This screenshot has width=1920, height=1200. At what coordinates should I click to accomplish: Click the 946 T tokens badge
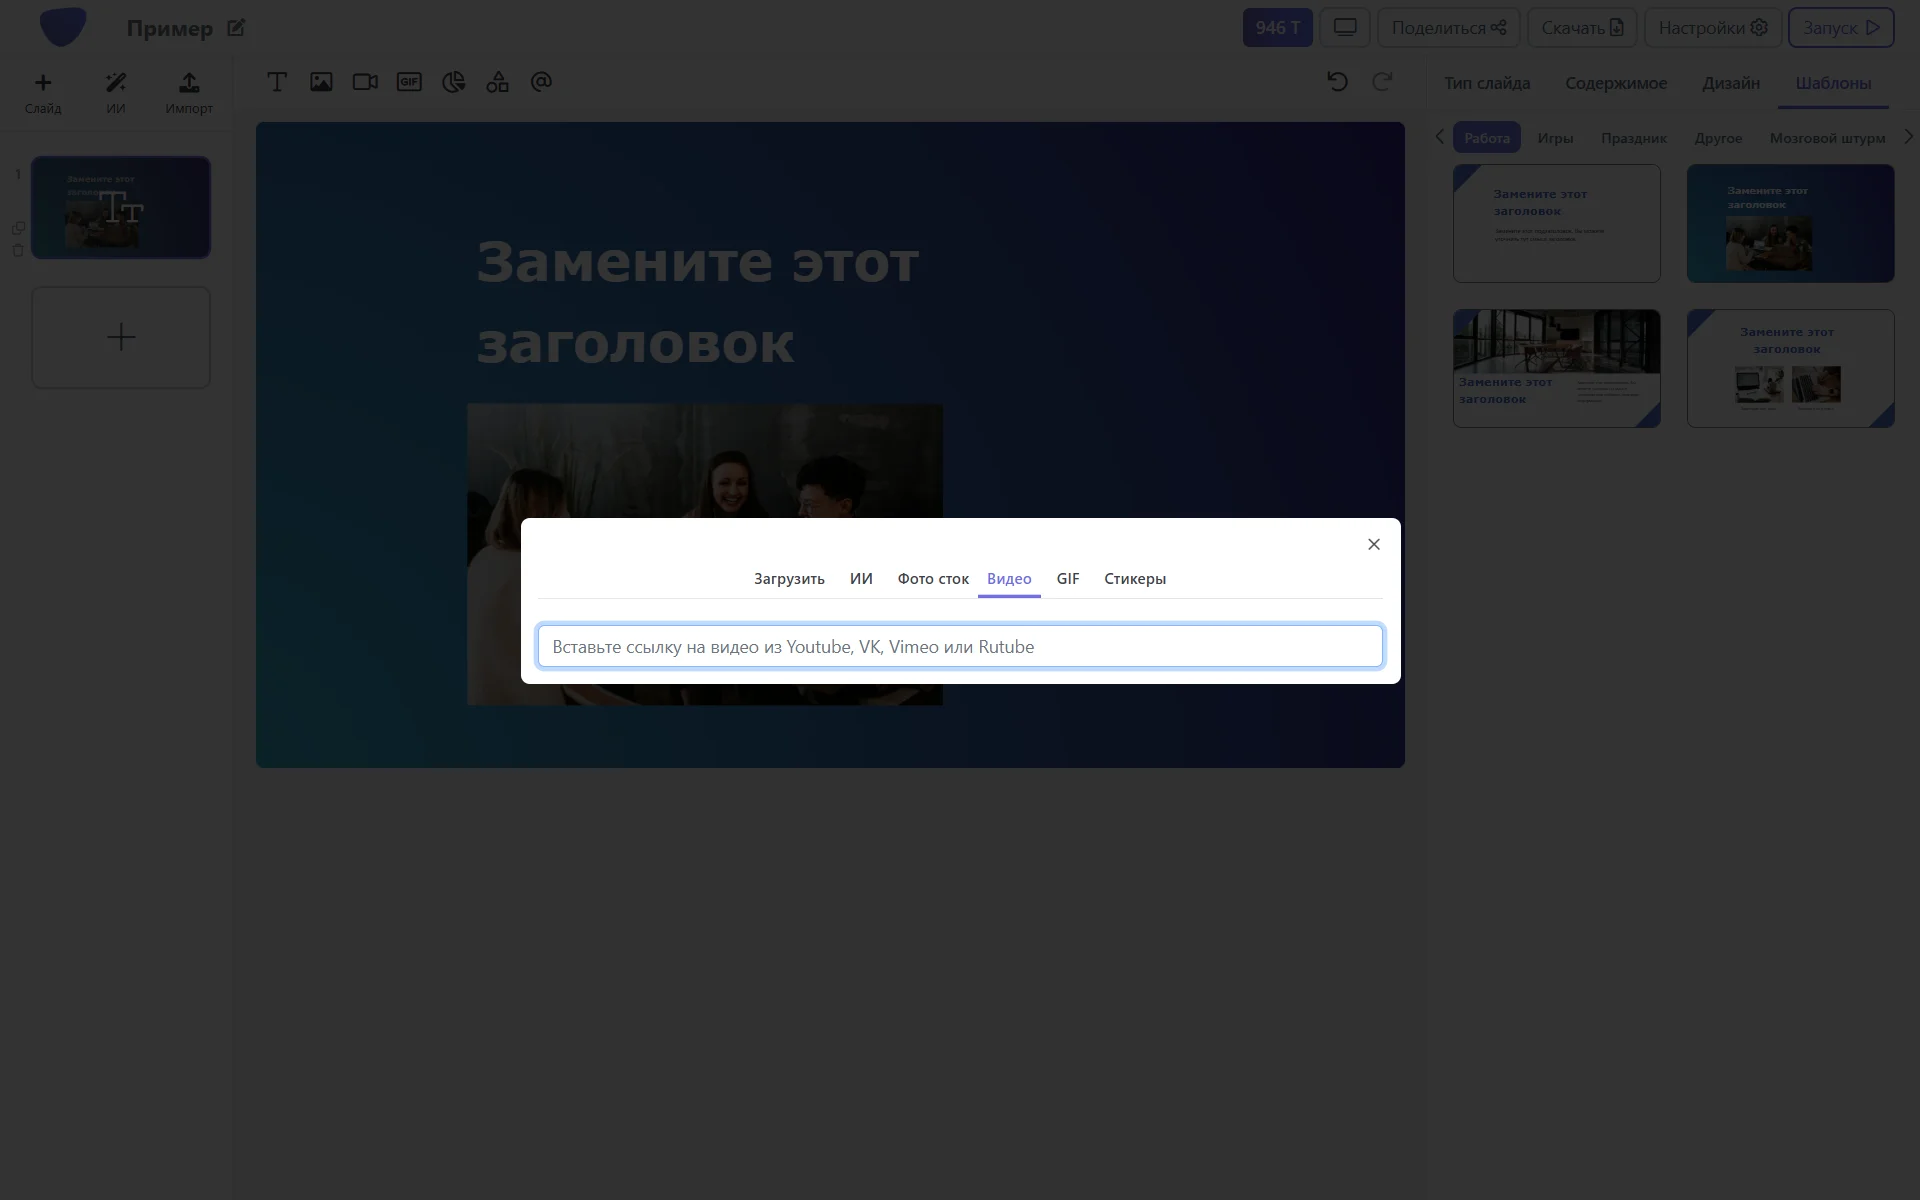click(1277, 28)
